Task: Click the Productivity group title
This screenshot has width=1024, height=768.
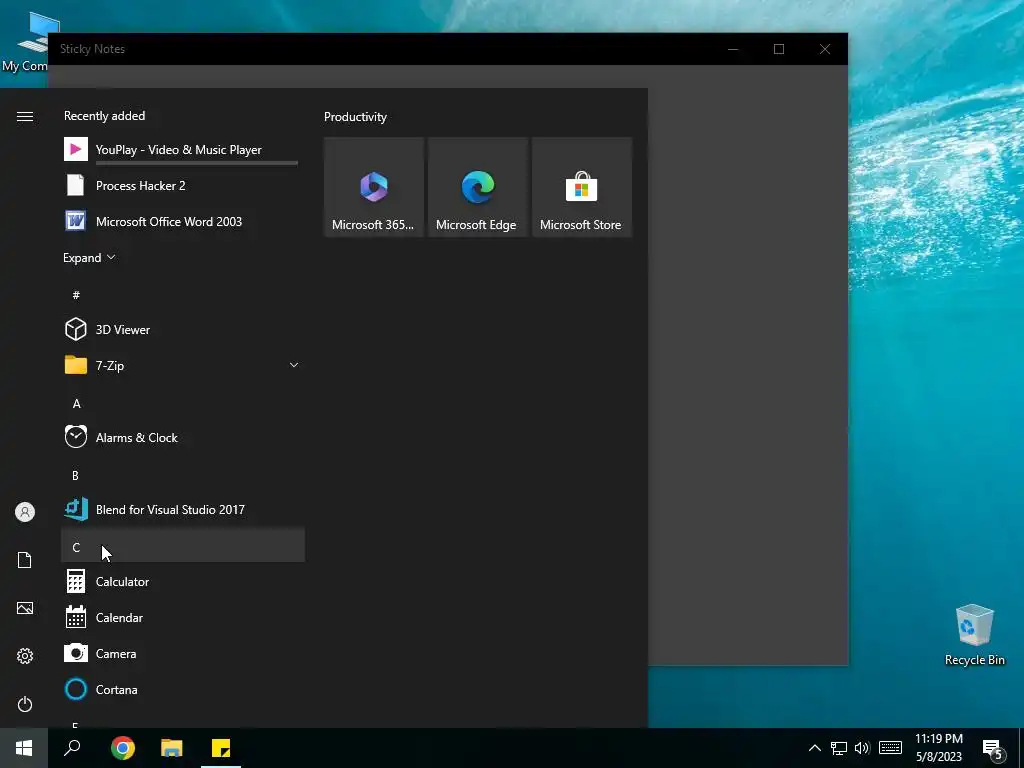Action: click(x=355, y=117)
